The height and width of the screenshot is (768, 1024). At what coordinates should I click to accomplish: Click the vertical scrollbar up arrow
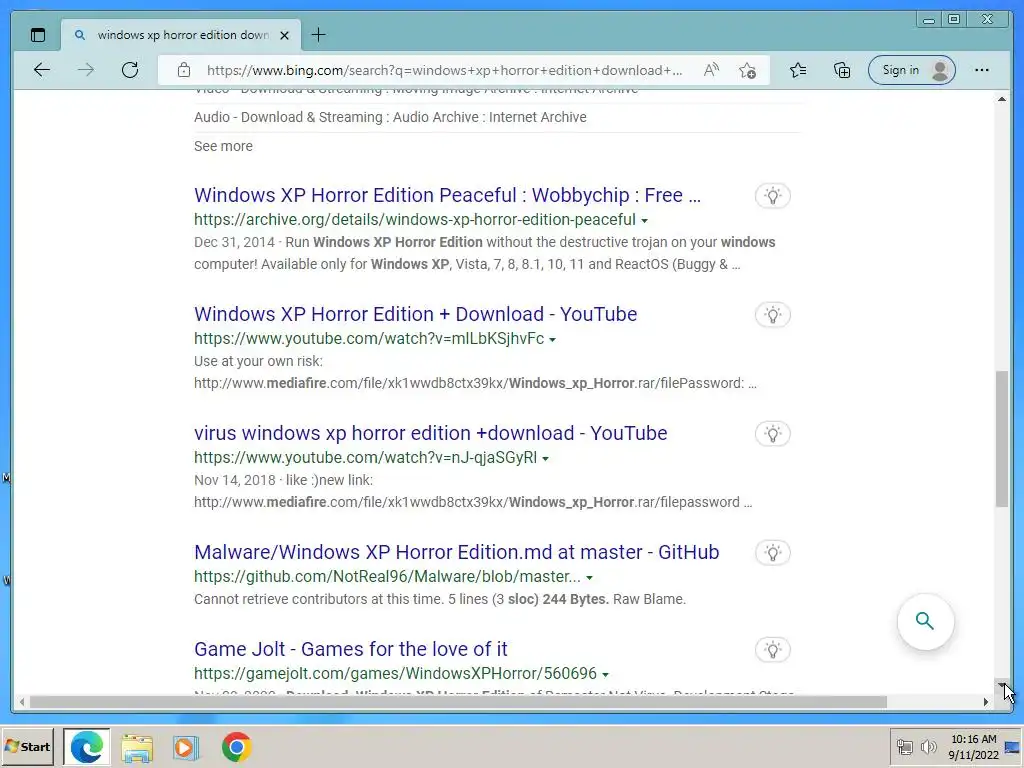click(1002, 99)
